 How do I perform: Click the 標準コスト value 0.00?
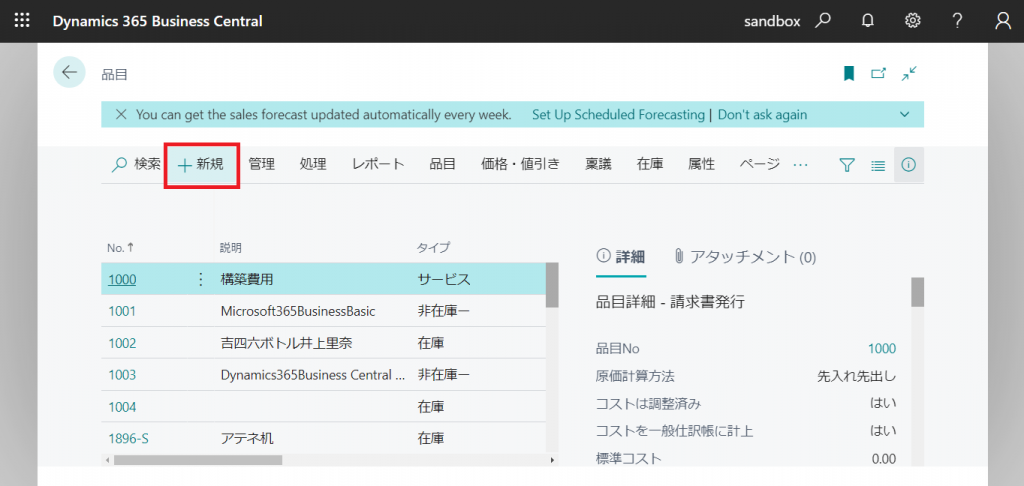884,459
